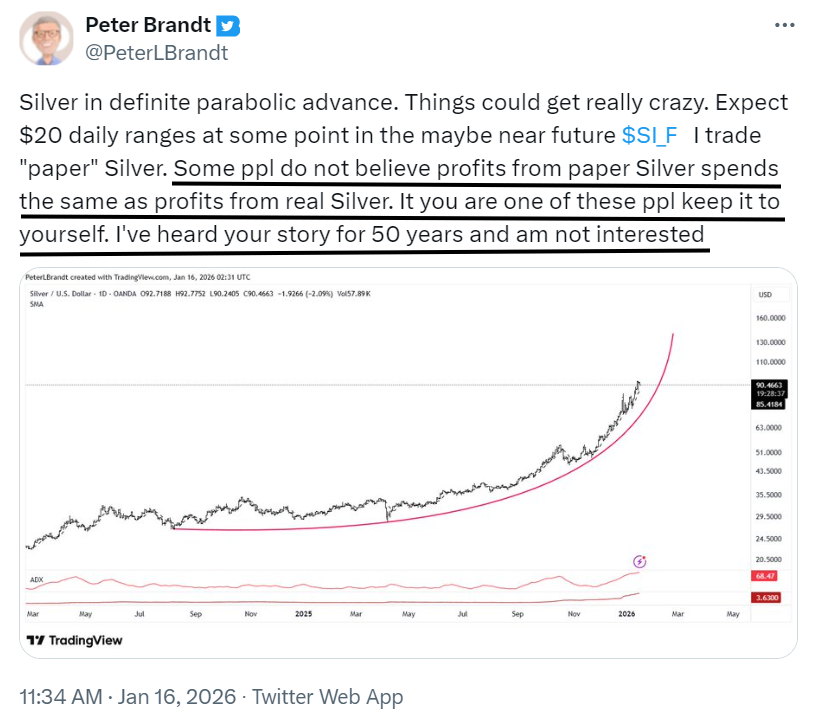Click the USD currency label on chart
817x725 pixels.
point(768,295)
